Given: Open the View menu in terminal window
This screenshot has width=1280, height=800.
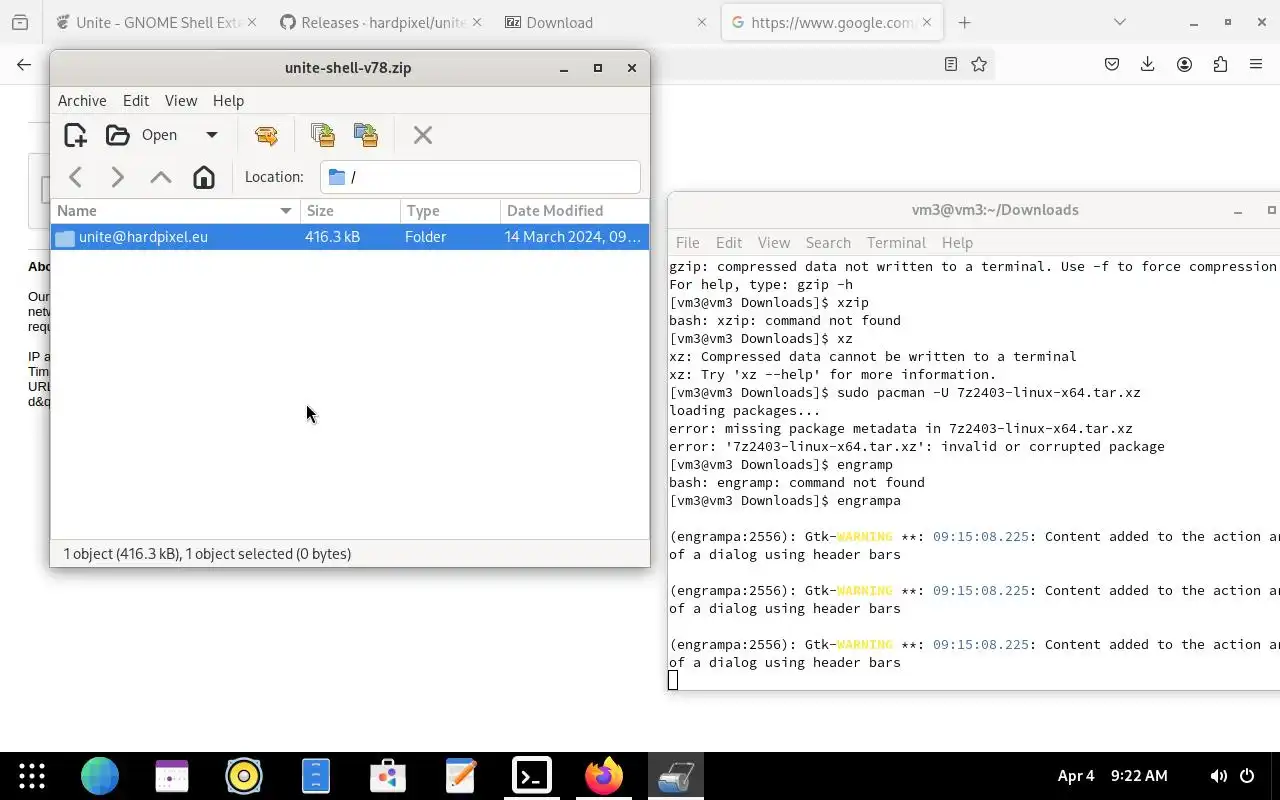Looking at the screenshot, I should (x=774, y=243).
